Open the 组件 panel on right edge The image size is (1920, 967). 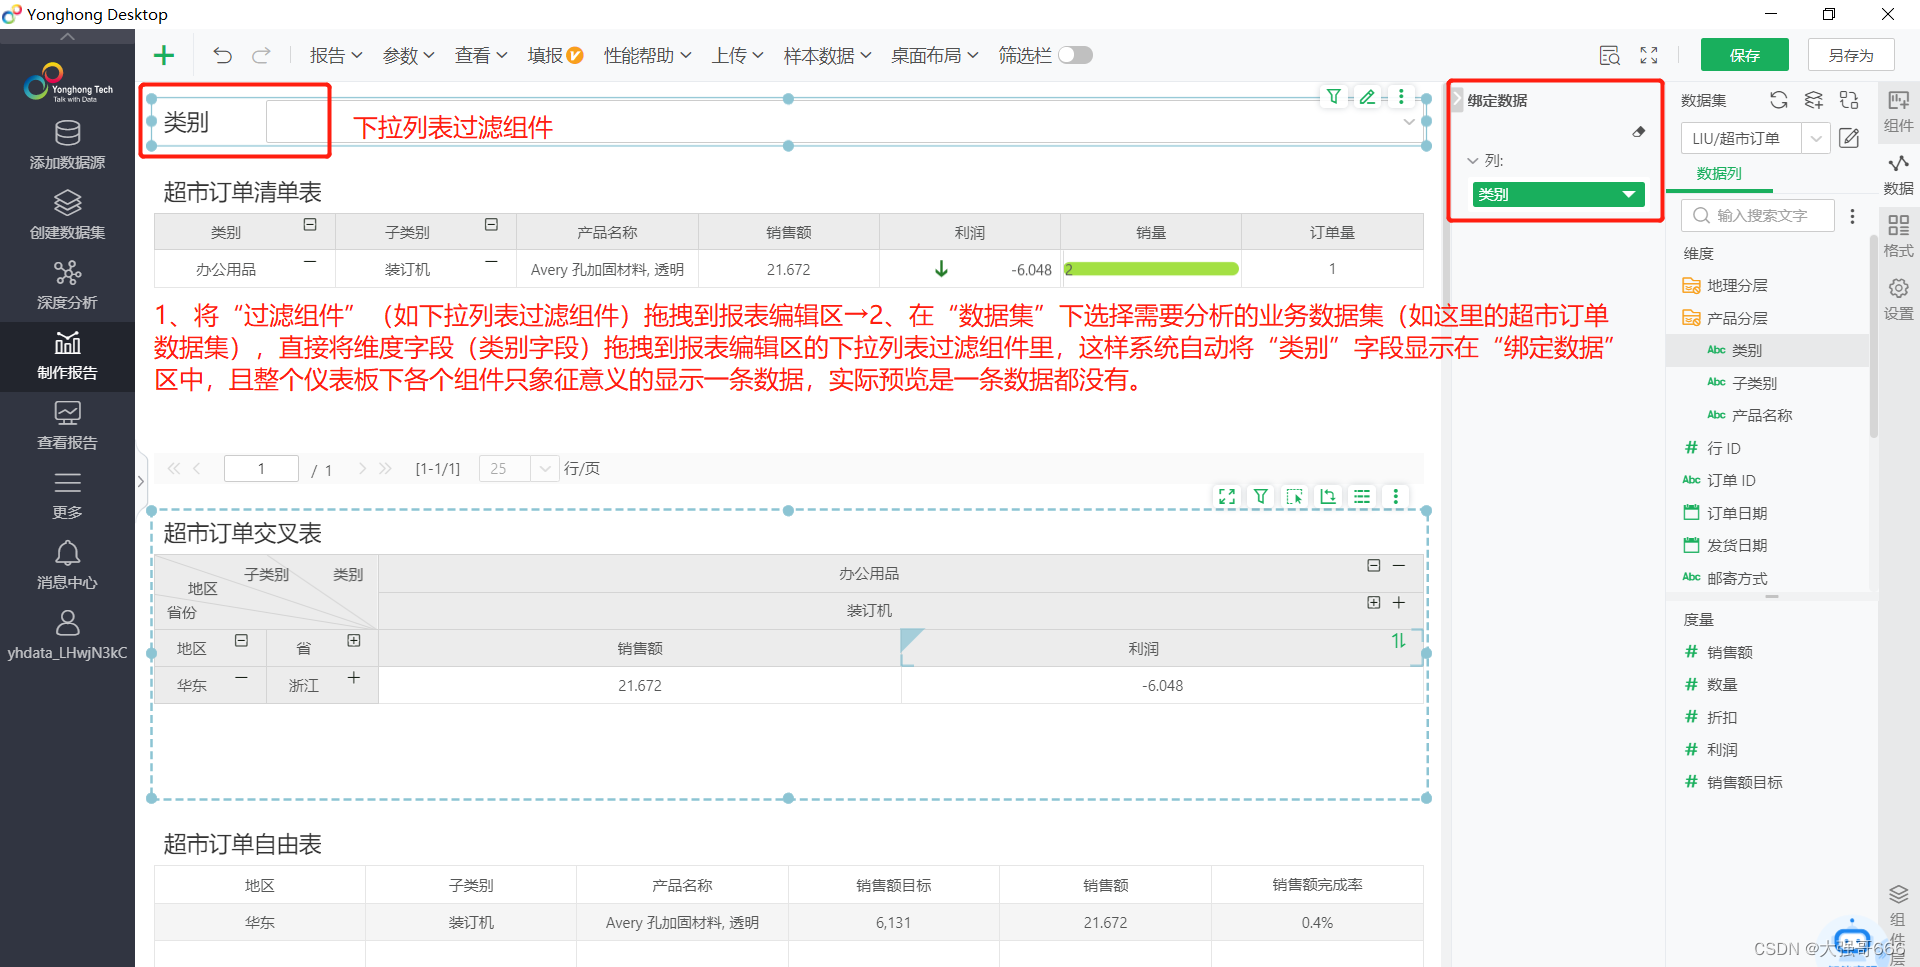[x=1898, y=110]
